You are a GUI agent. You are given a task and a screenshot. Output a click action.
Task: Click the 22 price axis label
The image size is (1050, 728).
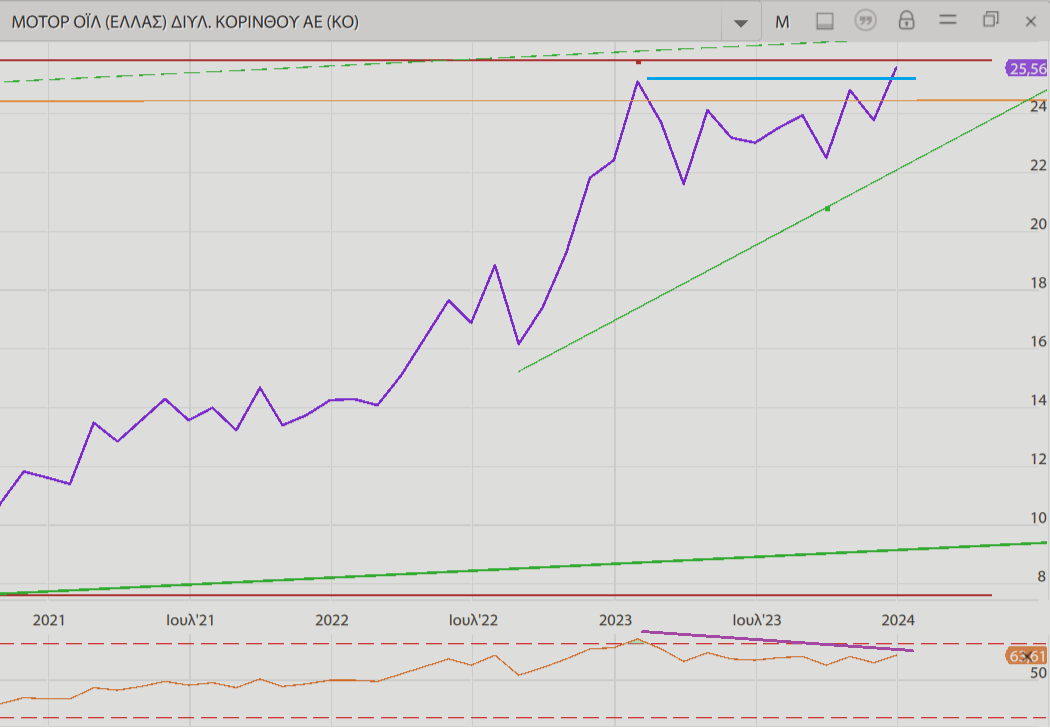point(1038,165)
